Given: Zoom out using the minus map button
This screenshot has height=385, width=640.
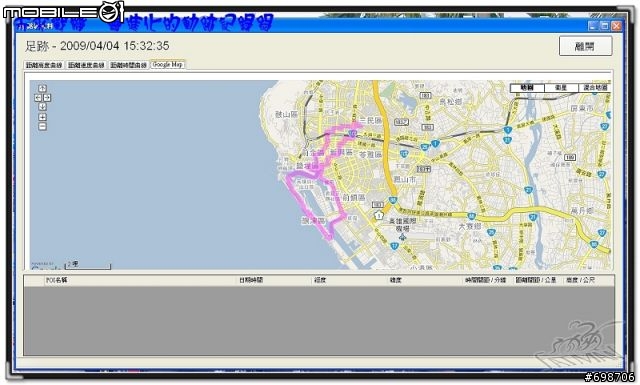Looking at the screenshot, I should pyautogui.click(x=42, y=127).
